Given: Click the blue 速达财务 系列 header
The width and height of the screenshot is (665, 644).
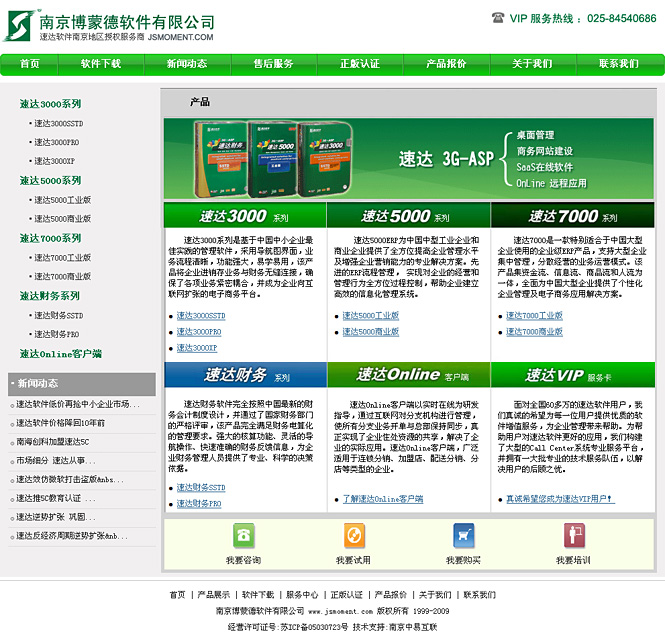Looking at the screenshot, I should click(246, 375).
